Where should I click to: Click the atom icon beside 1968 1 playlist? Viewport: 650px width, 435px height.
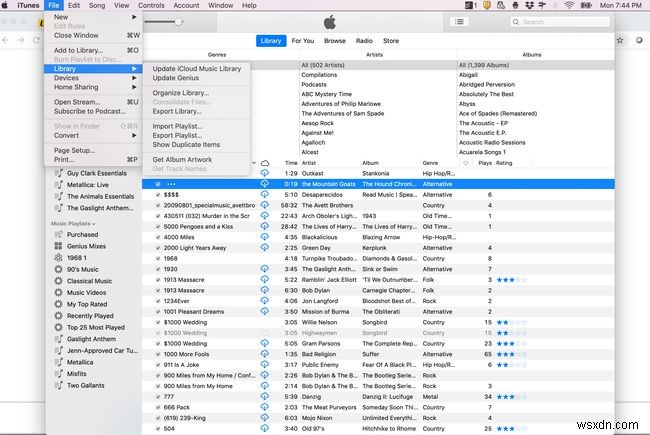coord(58,258)
